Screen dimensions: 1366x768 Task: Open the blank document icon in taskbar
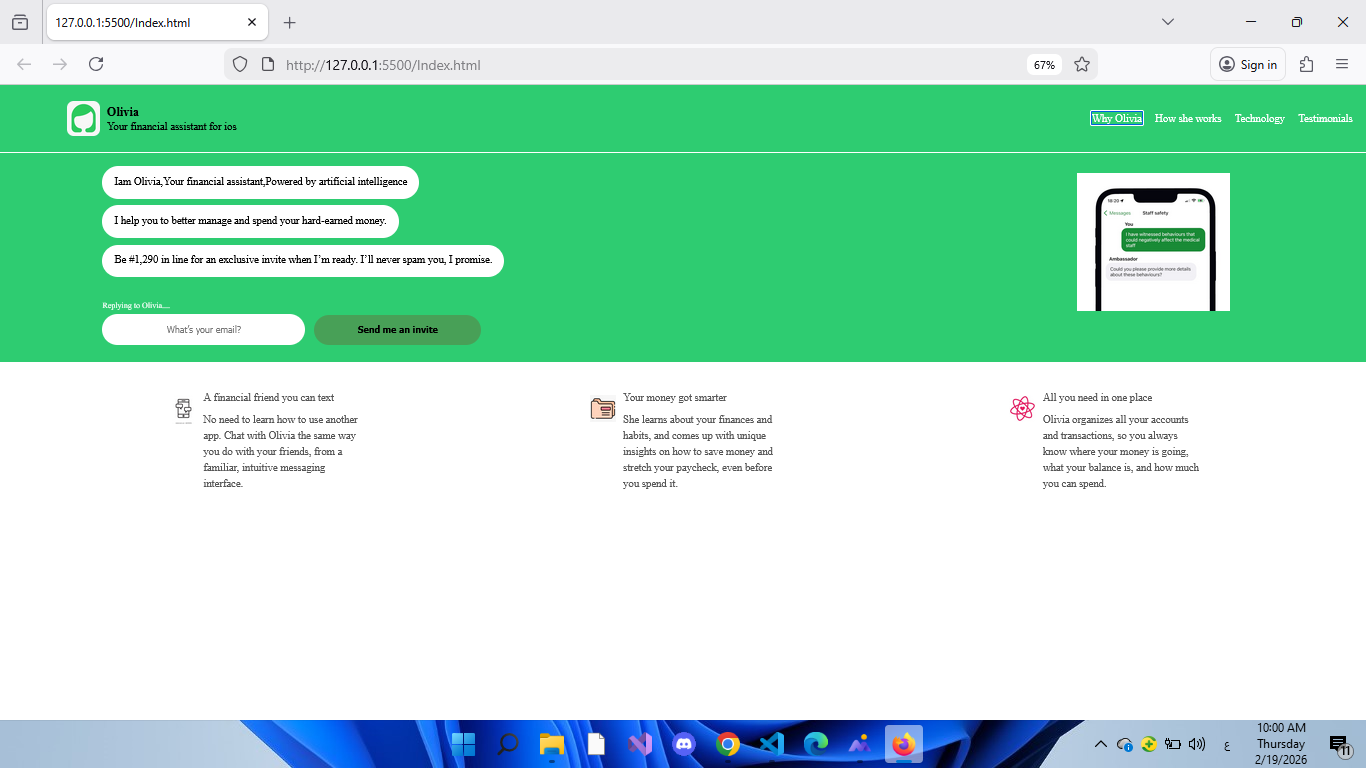pyautogui.click(x=596, y=744)
